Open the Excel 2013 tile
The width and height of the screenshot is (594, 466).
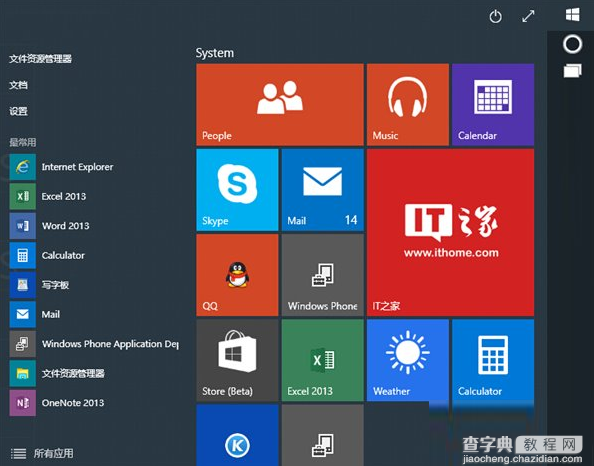coord(322,360)
